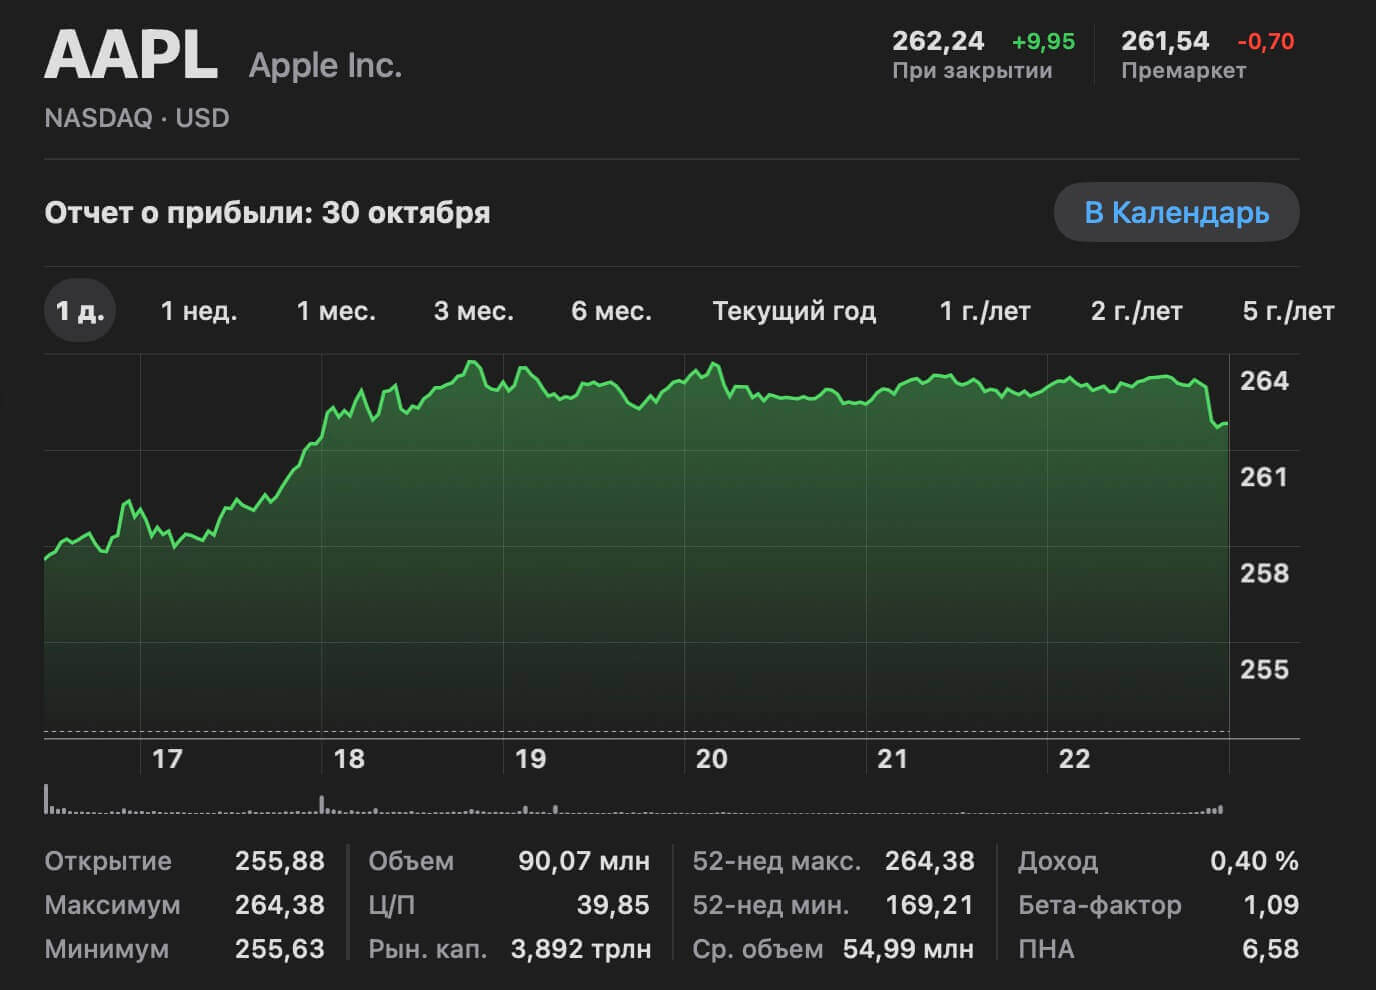Click the В Календарь button
The height and width of the screenshot is (990, 1376).
1176,212
